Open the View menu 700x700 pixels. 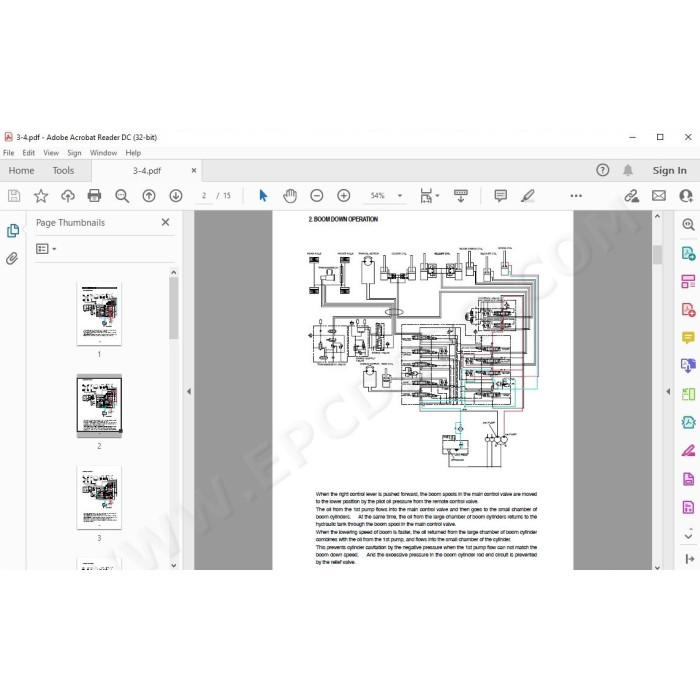pyautogui.click(x=51, y=153)
